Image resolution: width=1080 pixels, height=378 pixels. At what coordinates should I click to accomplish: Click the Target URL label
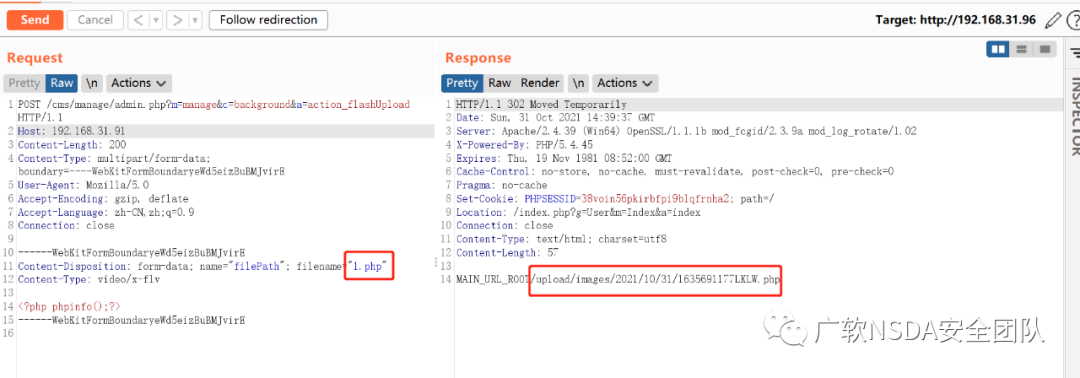tap(955, 20)
